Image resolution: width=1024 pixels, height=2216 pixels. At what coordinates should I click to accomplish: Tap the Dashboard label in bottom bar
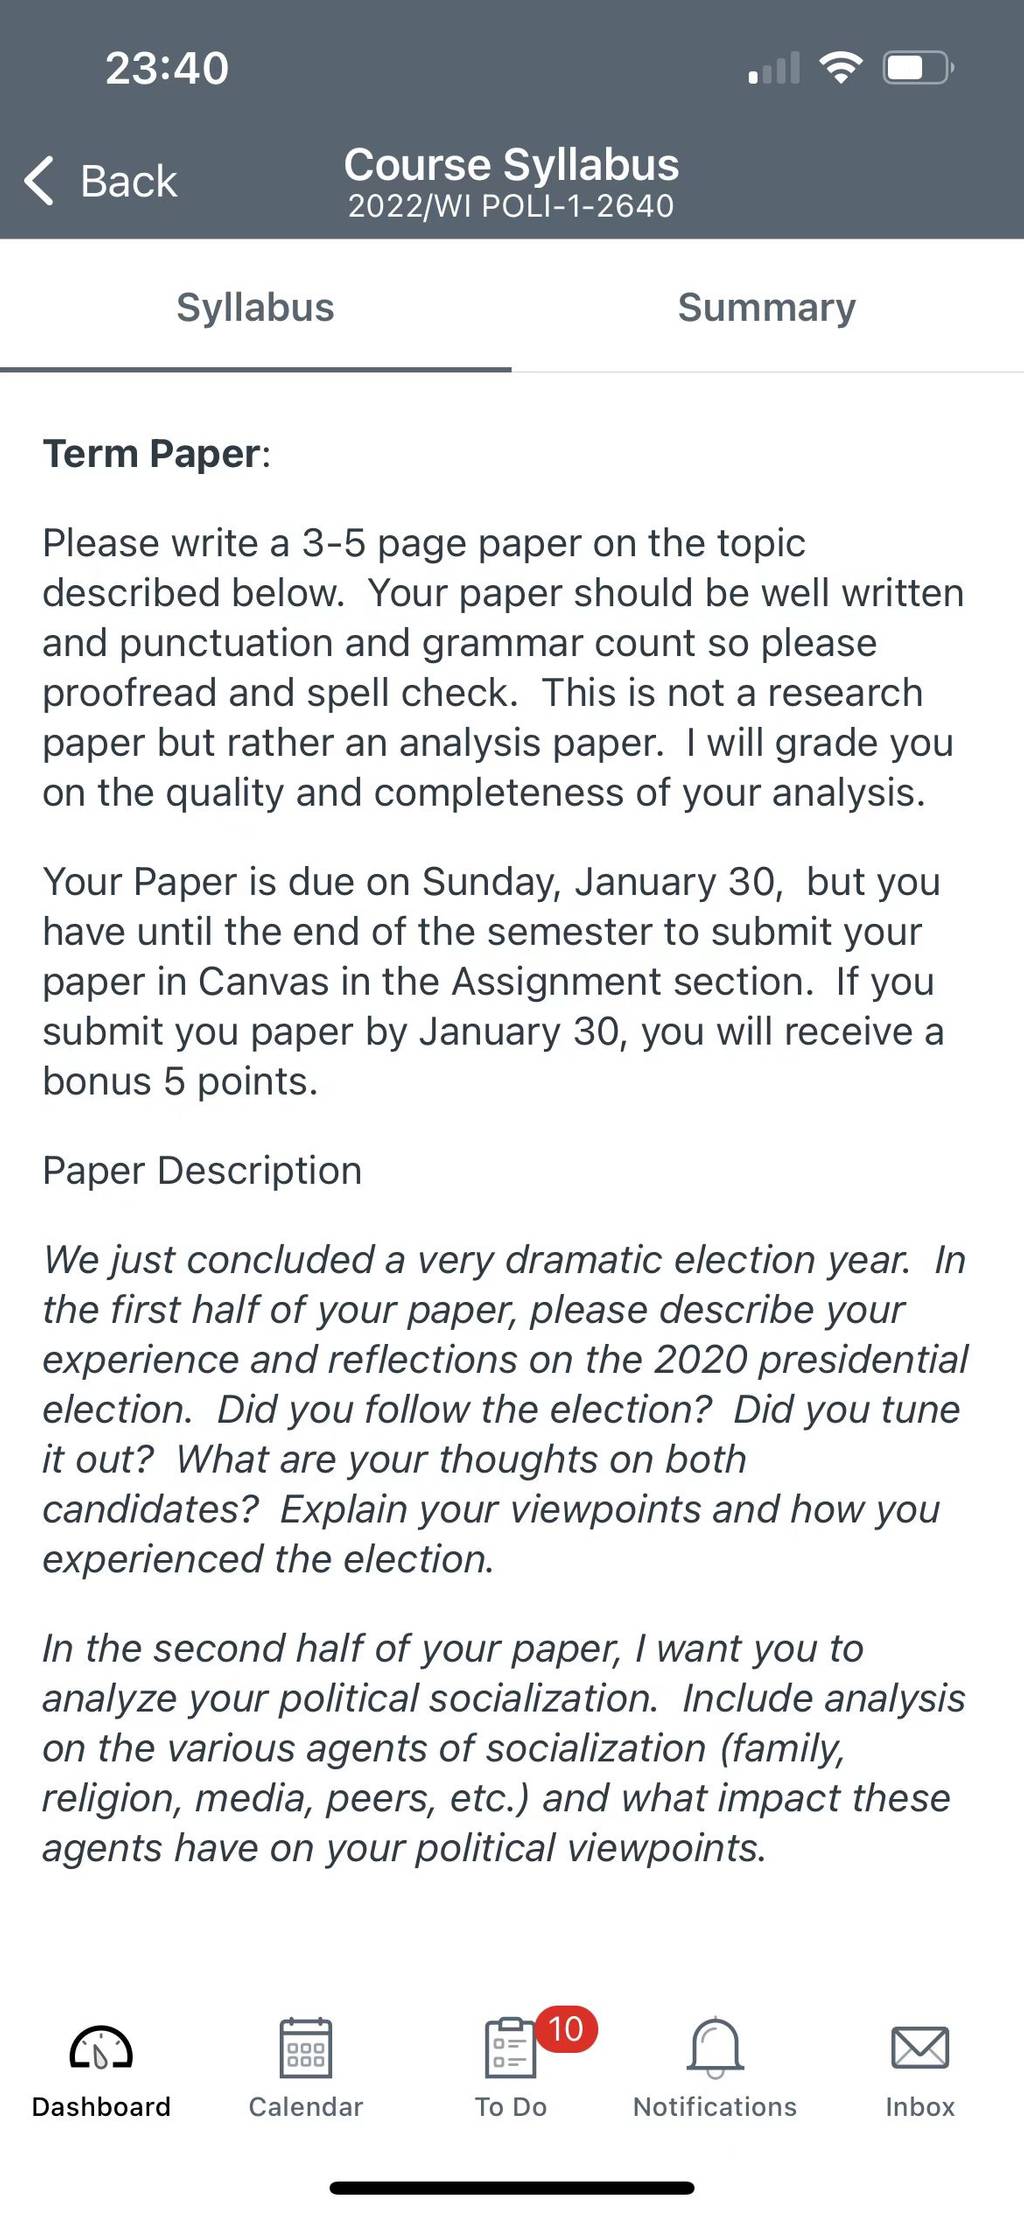click(x=101, y=2107)
